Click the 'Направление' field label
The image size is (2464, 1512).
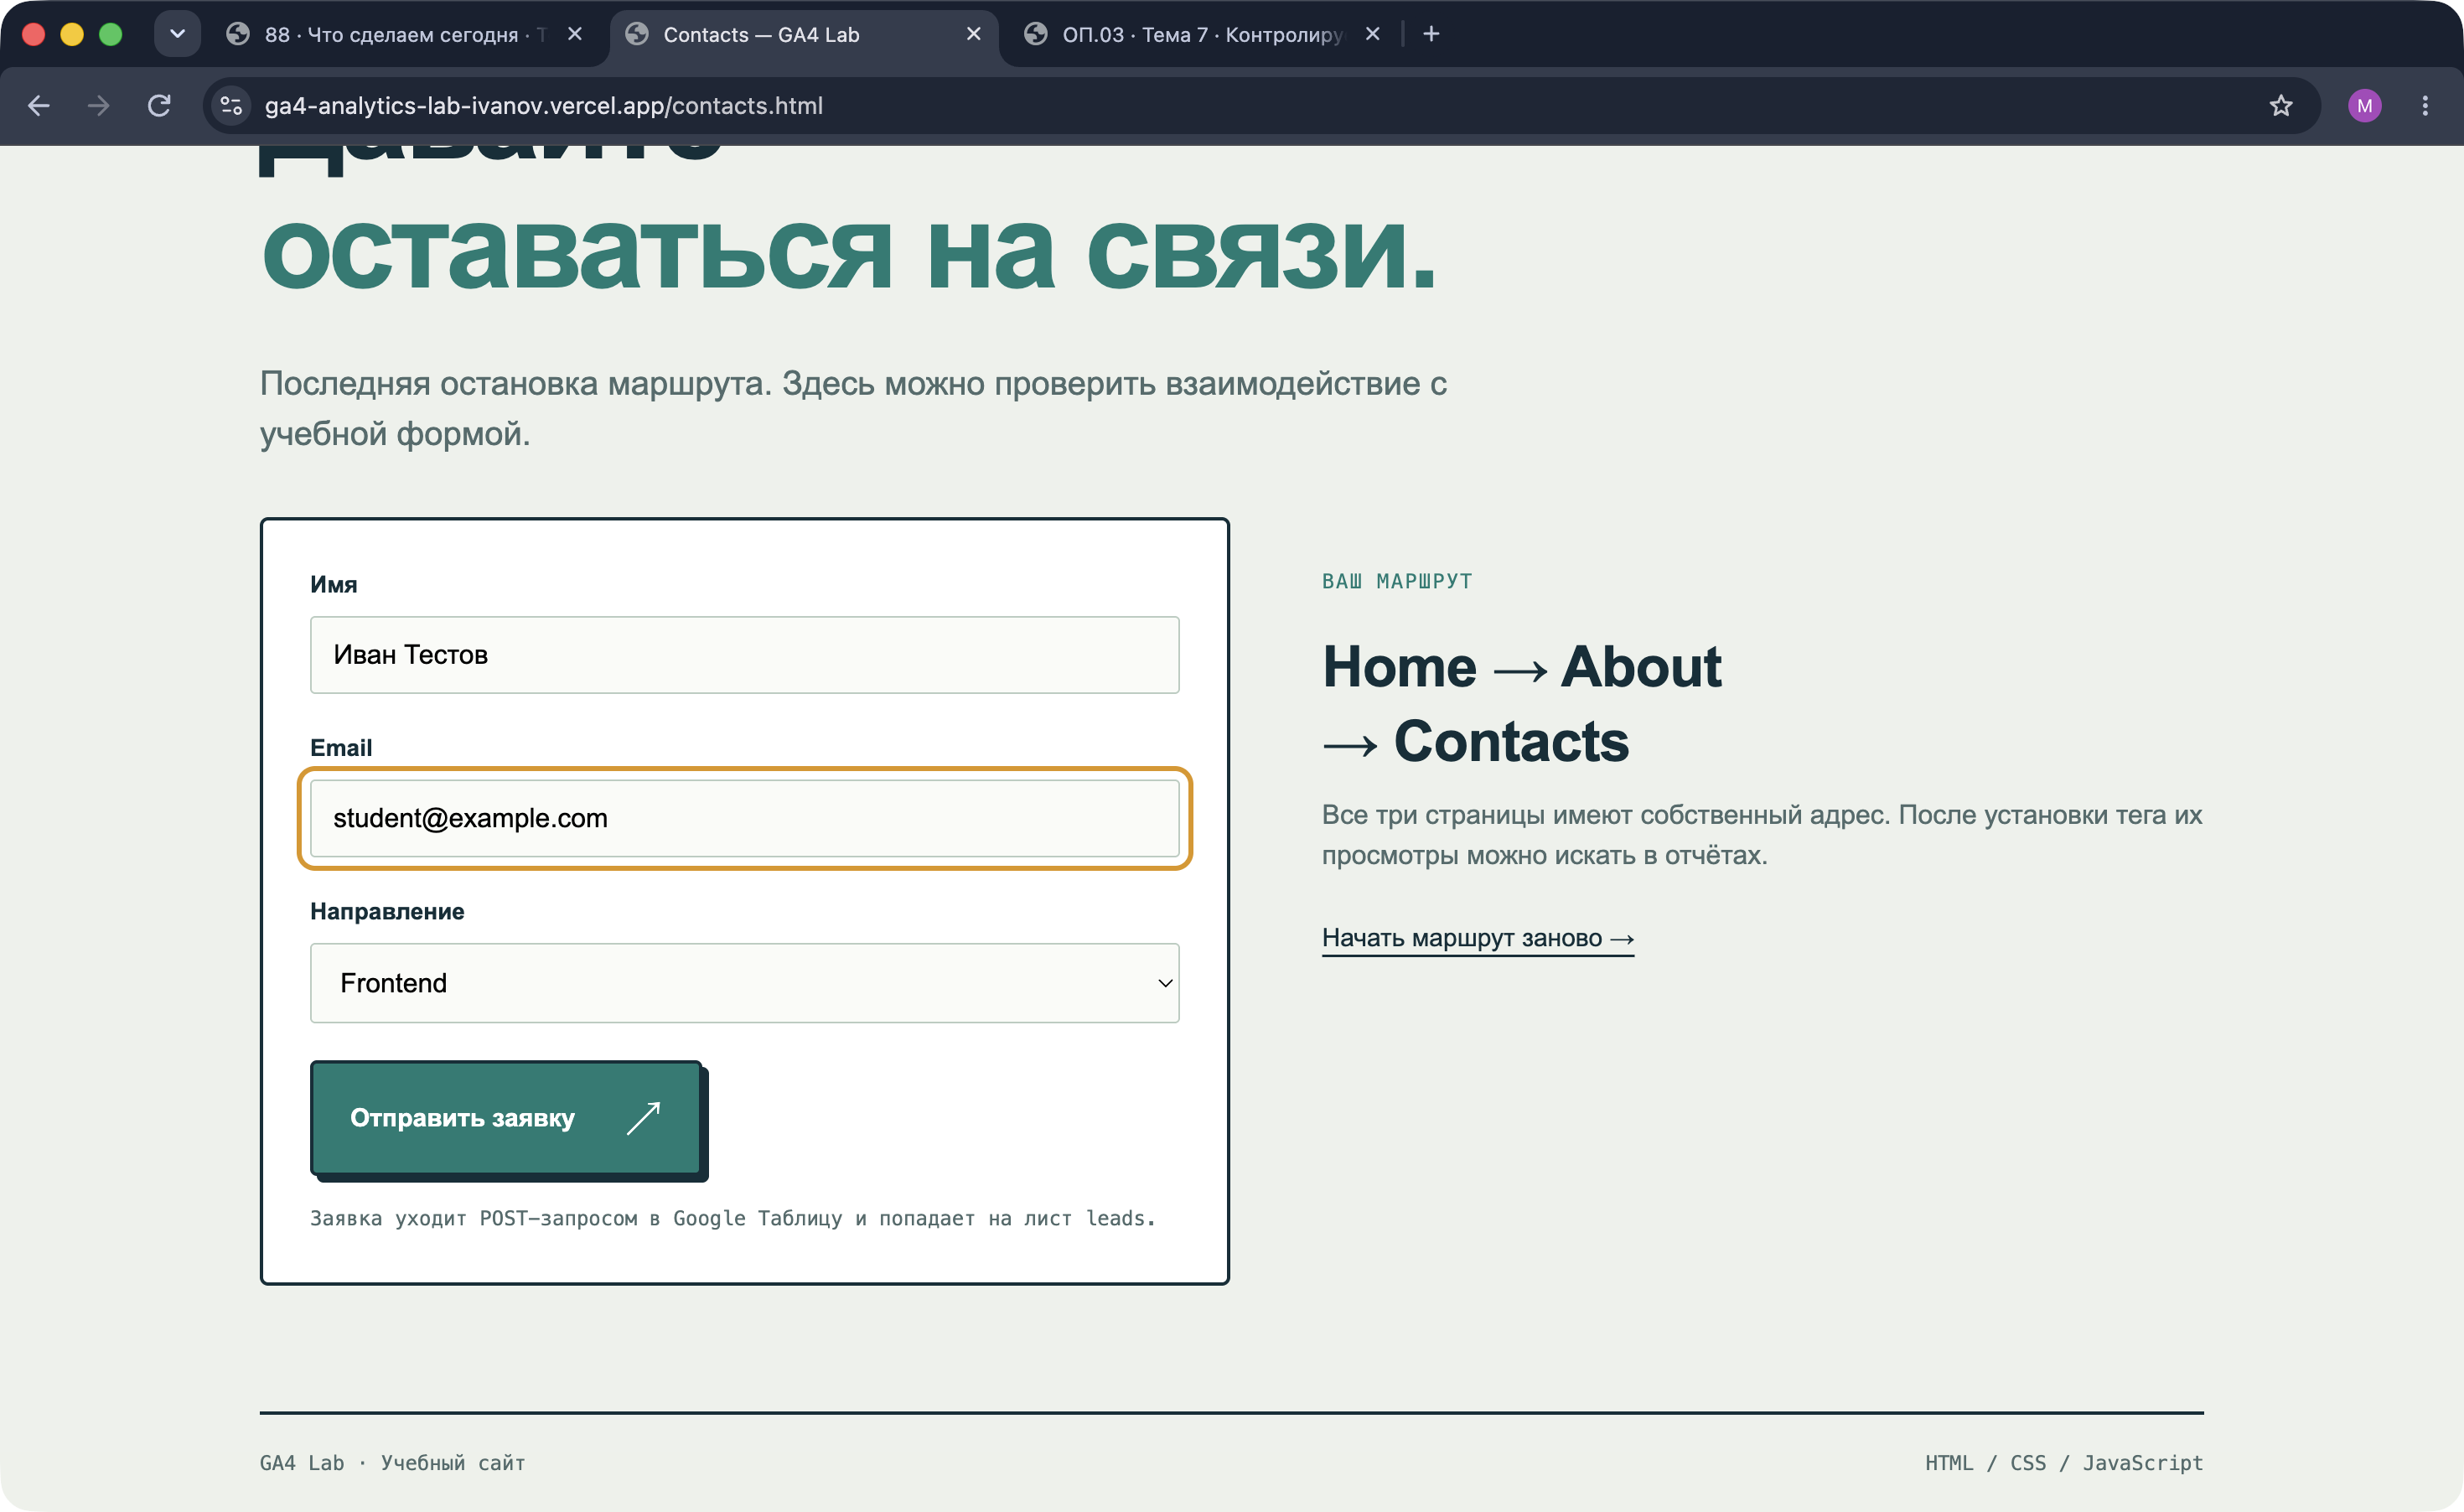coord(387,911)
